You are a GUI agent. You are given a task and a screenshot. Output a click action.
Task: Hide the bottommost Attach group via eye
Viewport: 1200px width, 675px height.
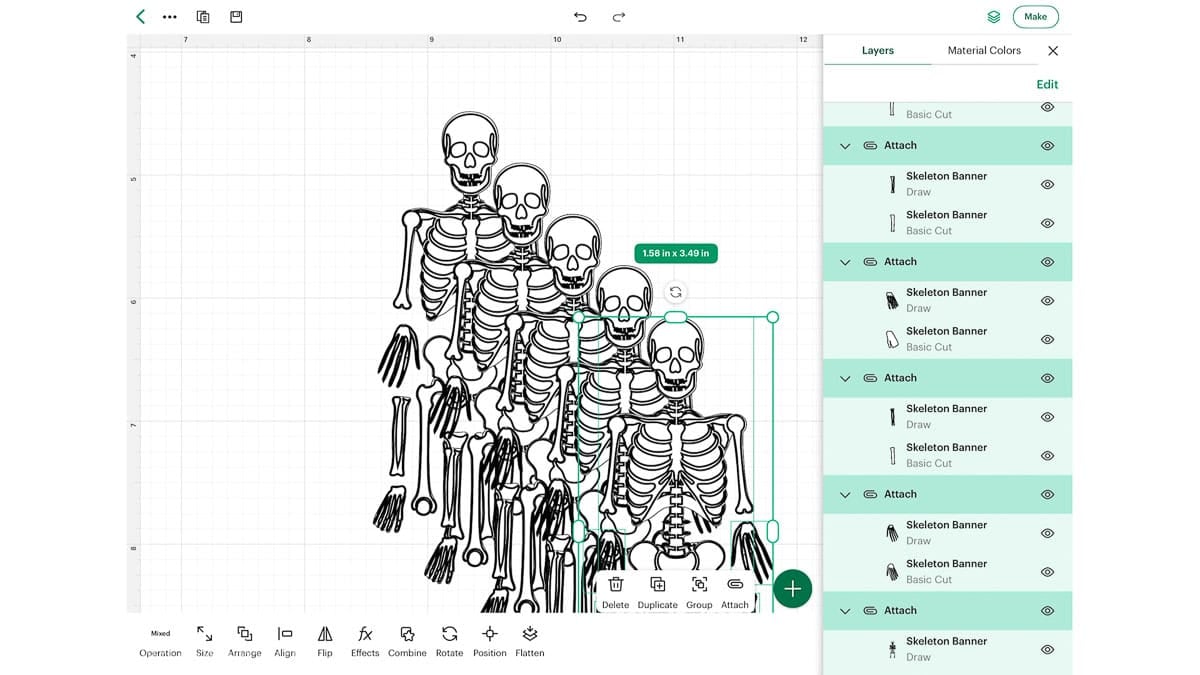[x=1047, y=610]
